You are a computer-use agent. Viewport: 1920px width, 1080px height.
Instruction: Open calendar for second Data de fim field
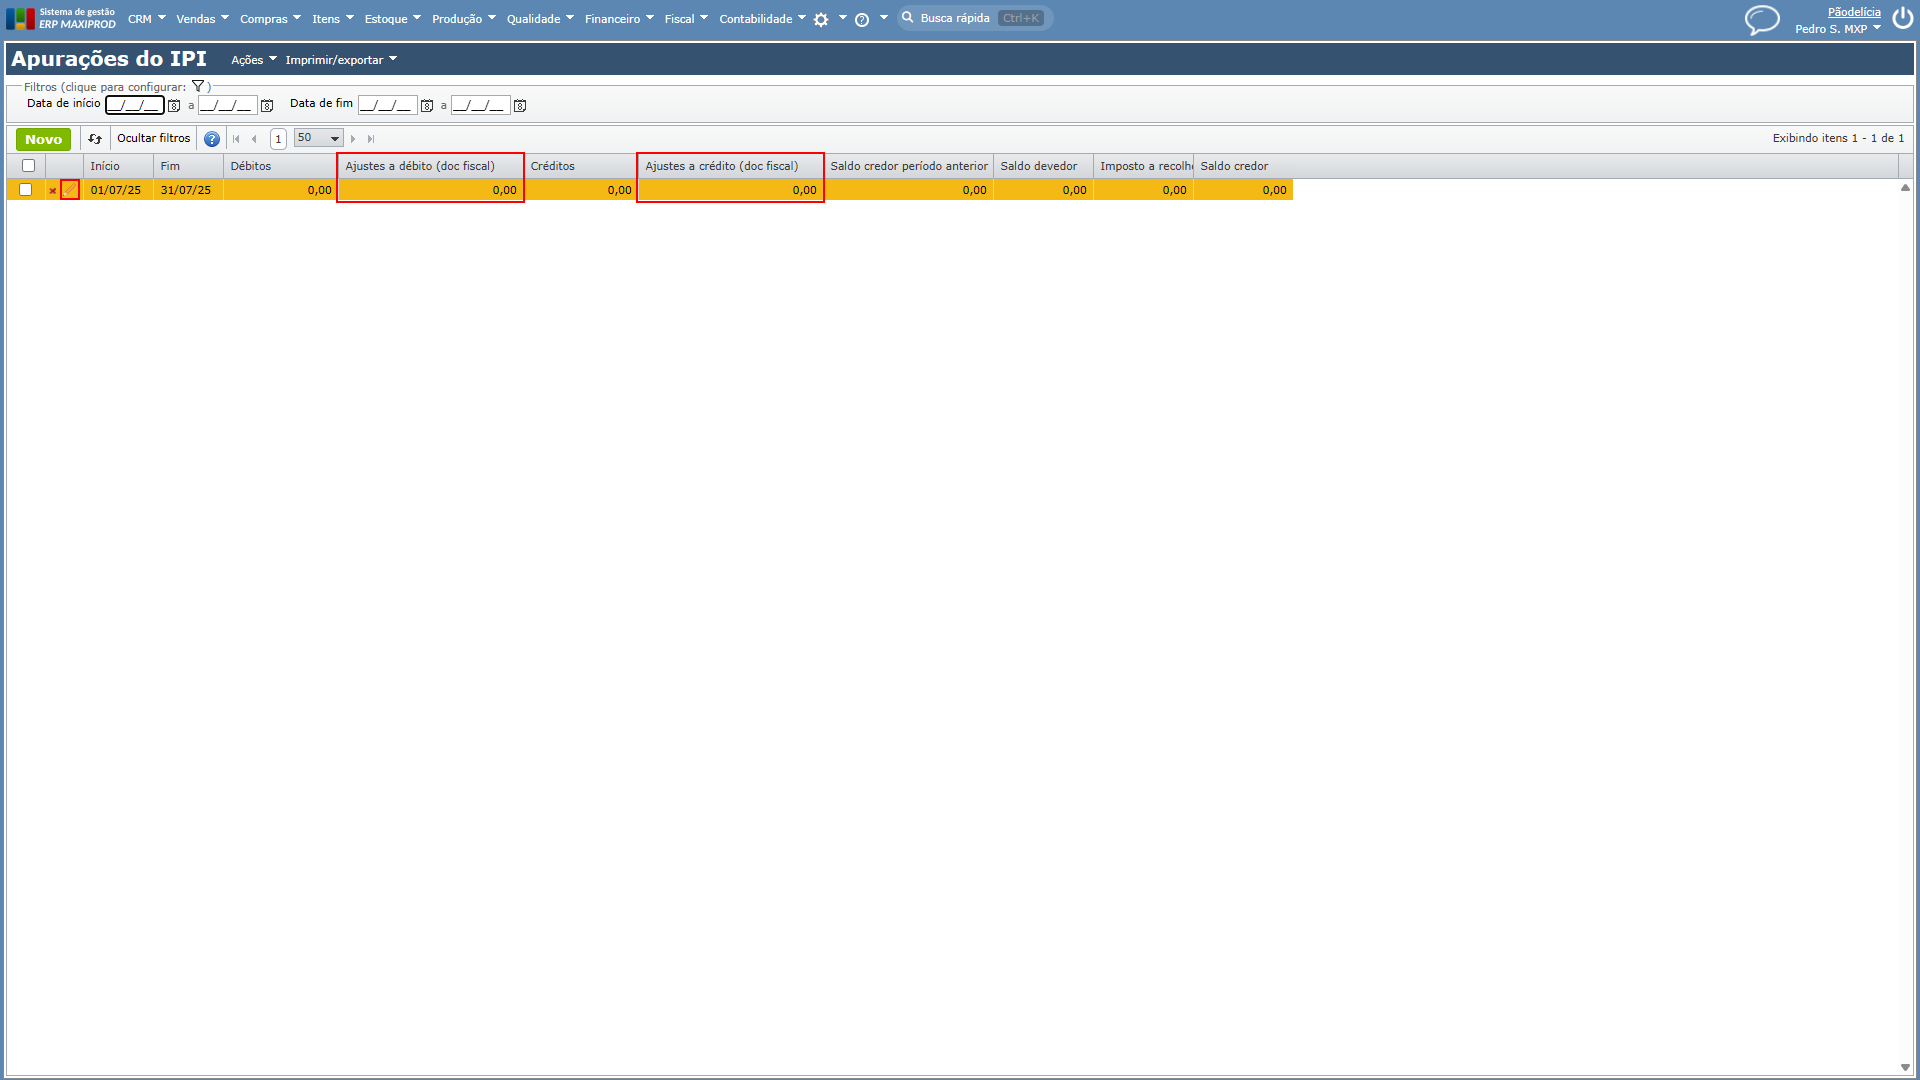[520, 105]
